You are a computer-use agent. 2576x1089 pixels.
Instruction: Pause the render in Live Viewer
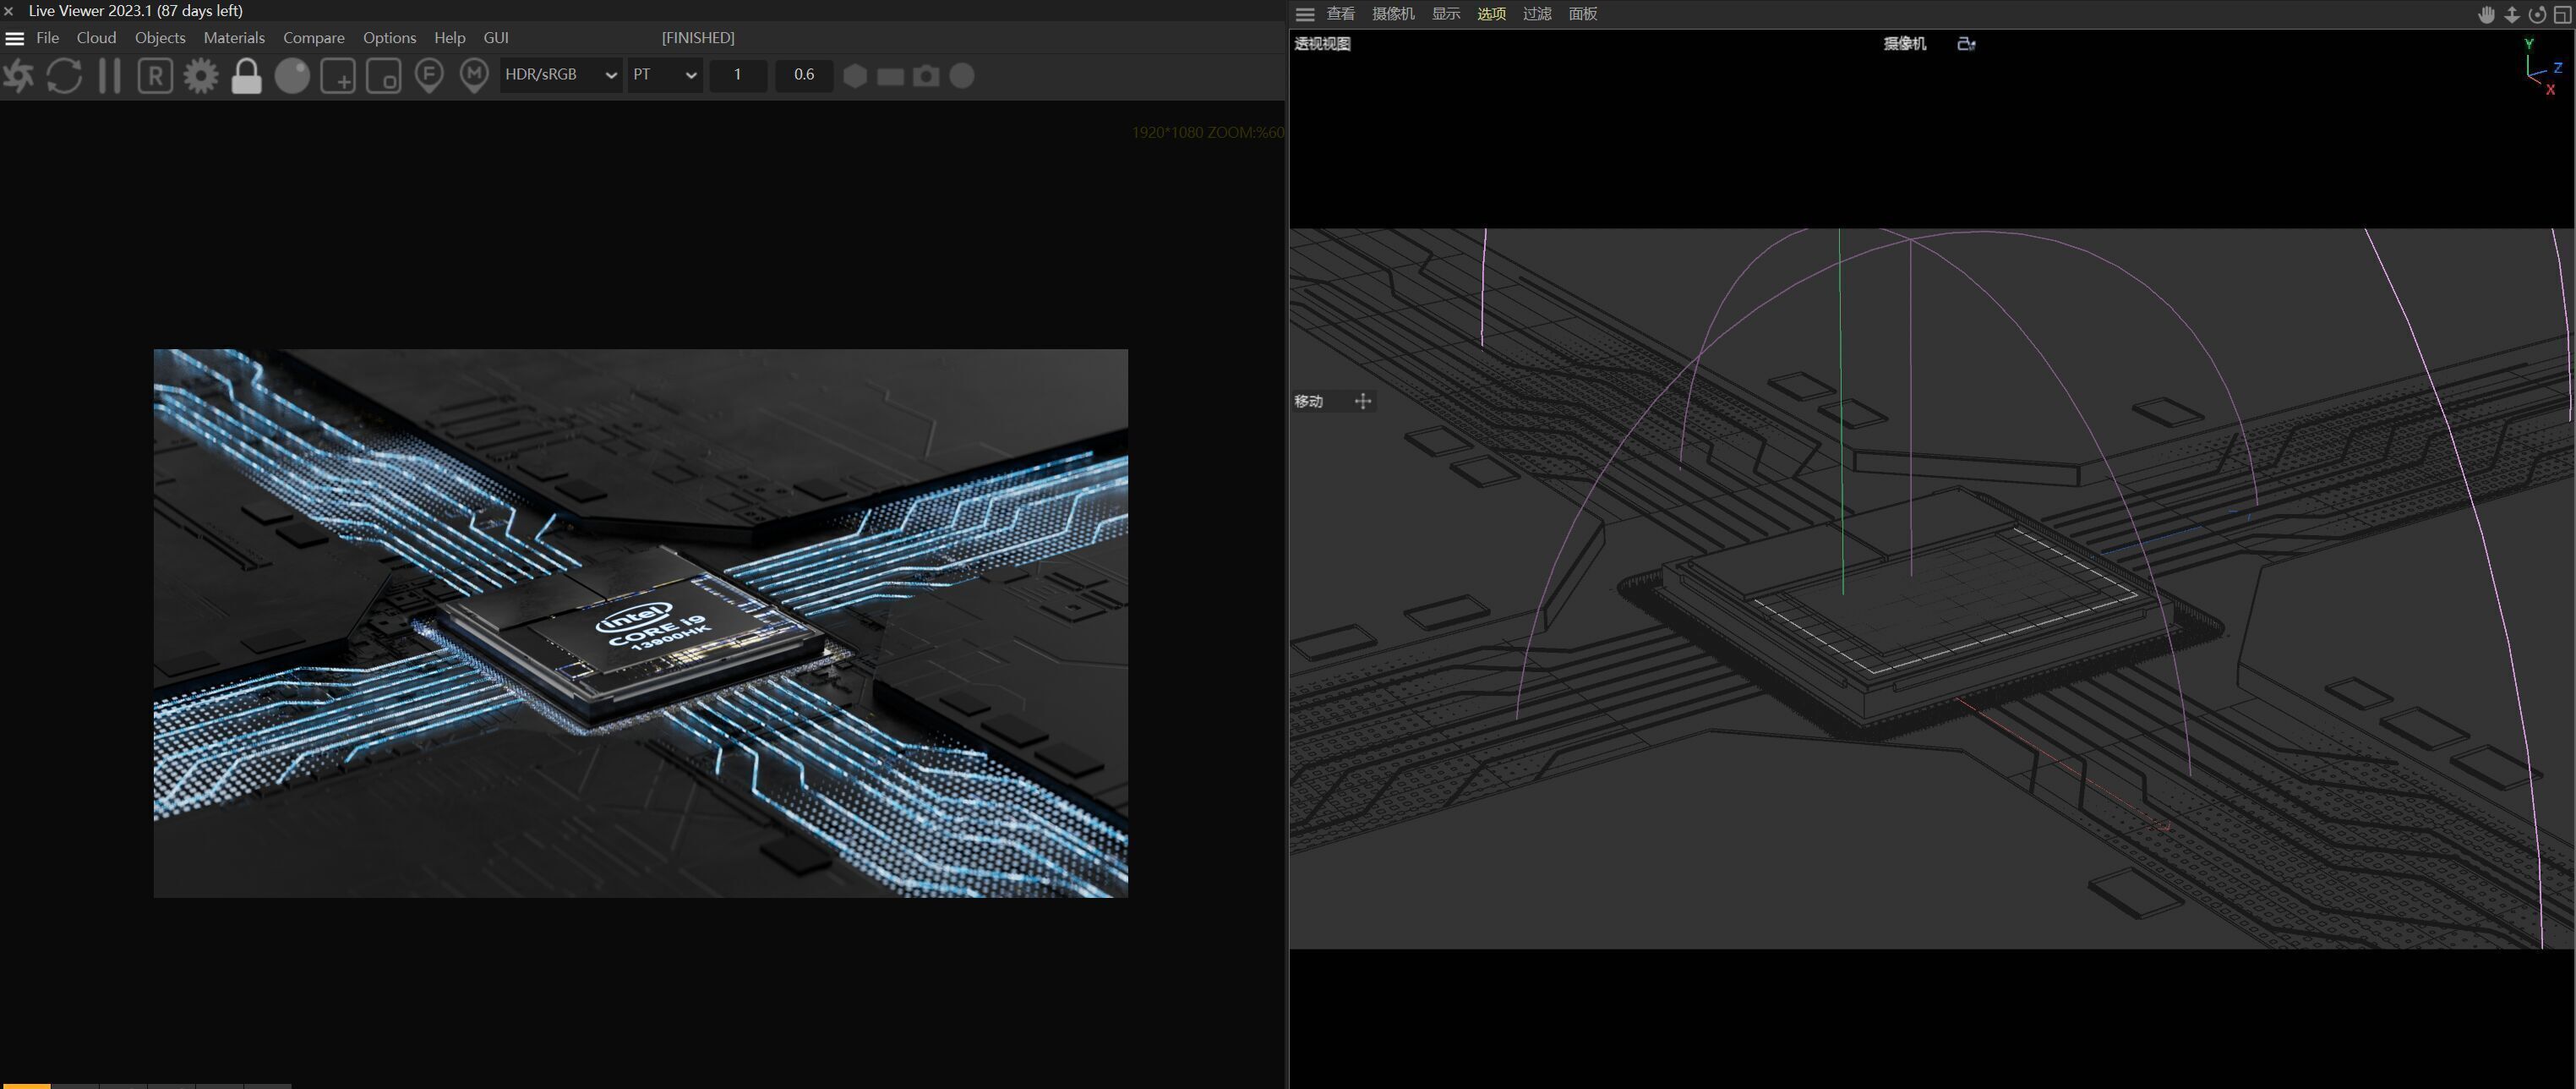pos(110,76)
